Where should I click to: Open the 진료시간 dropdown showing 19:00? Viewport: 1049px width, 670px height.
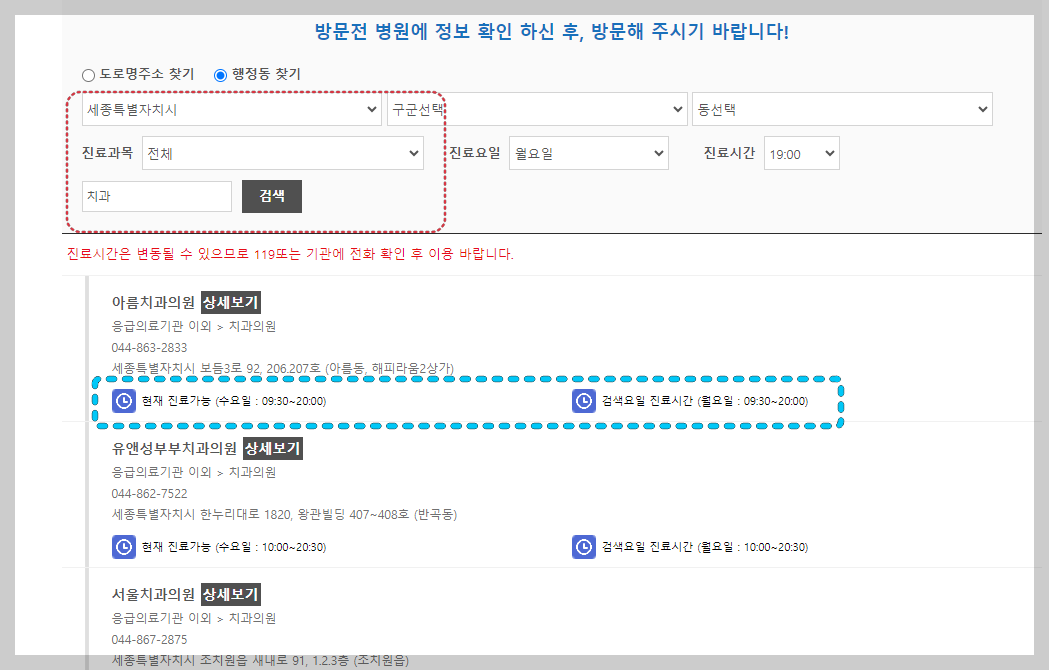pyautogui.click(x=801, y=153)
